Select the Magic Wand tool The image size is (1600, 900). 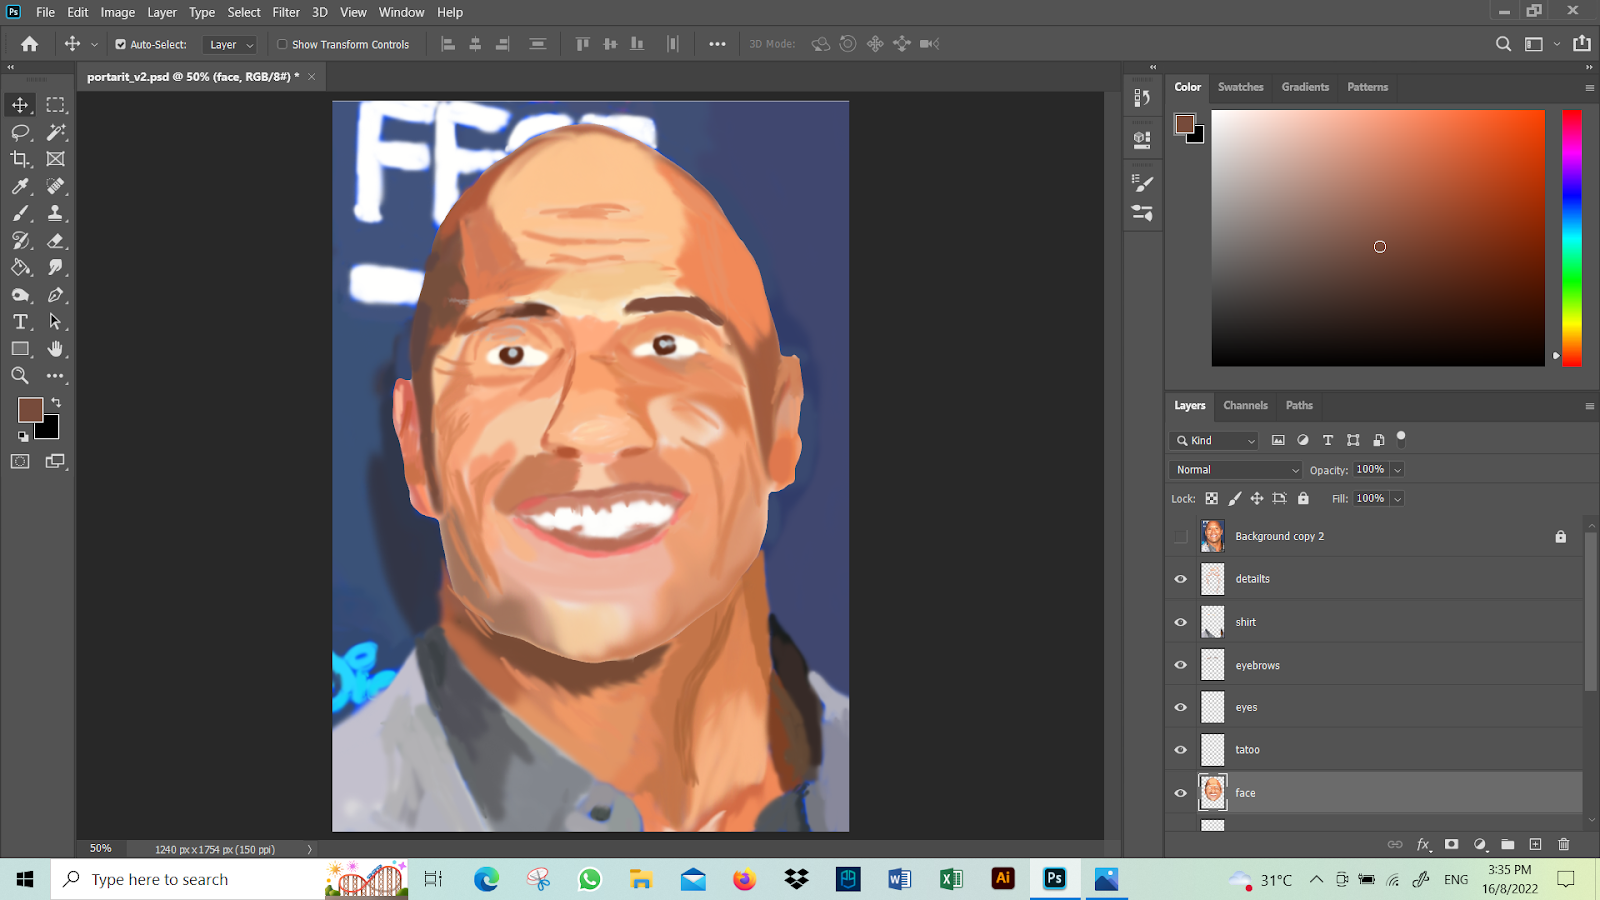coord(56,132)
